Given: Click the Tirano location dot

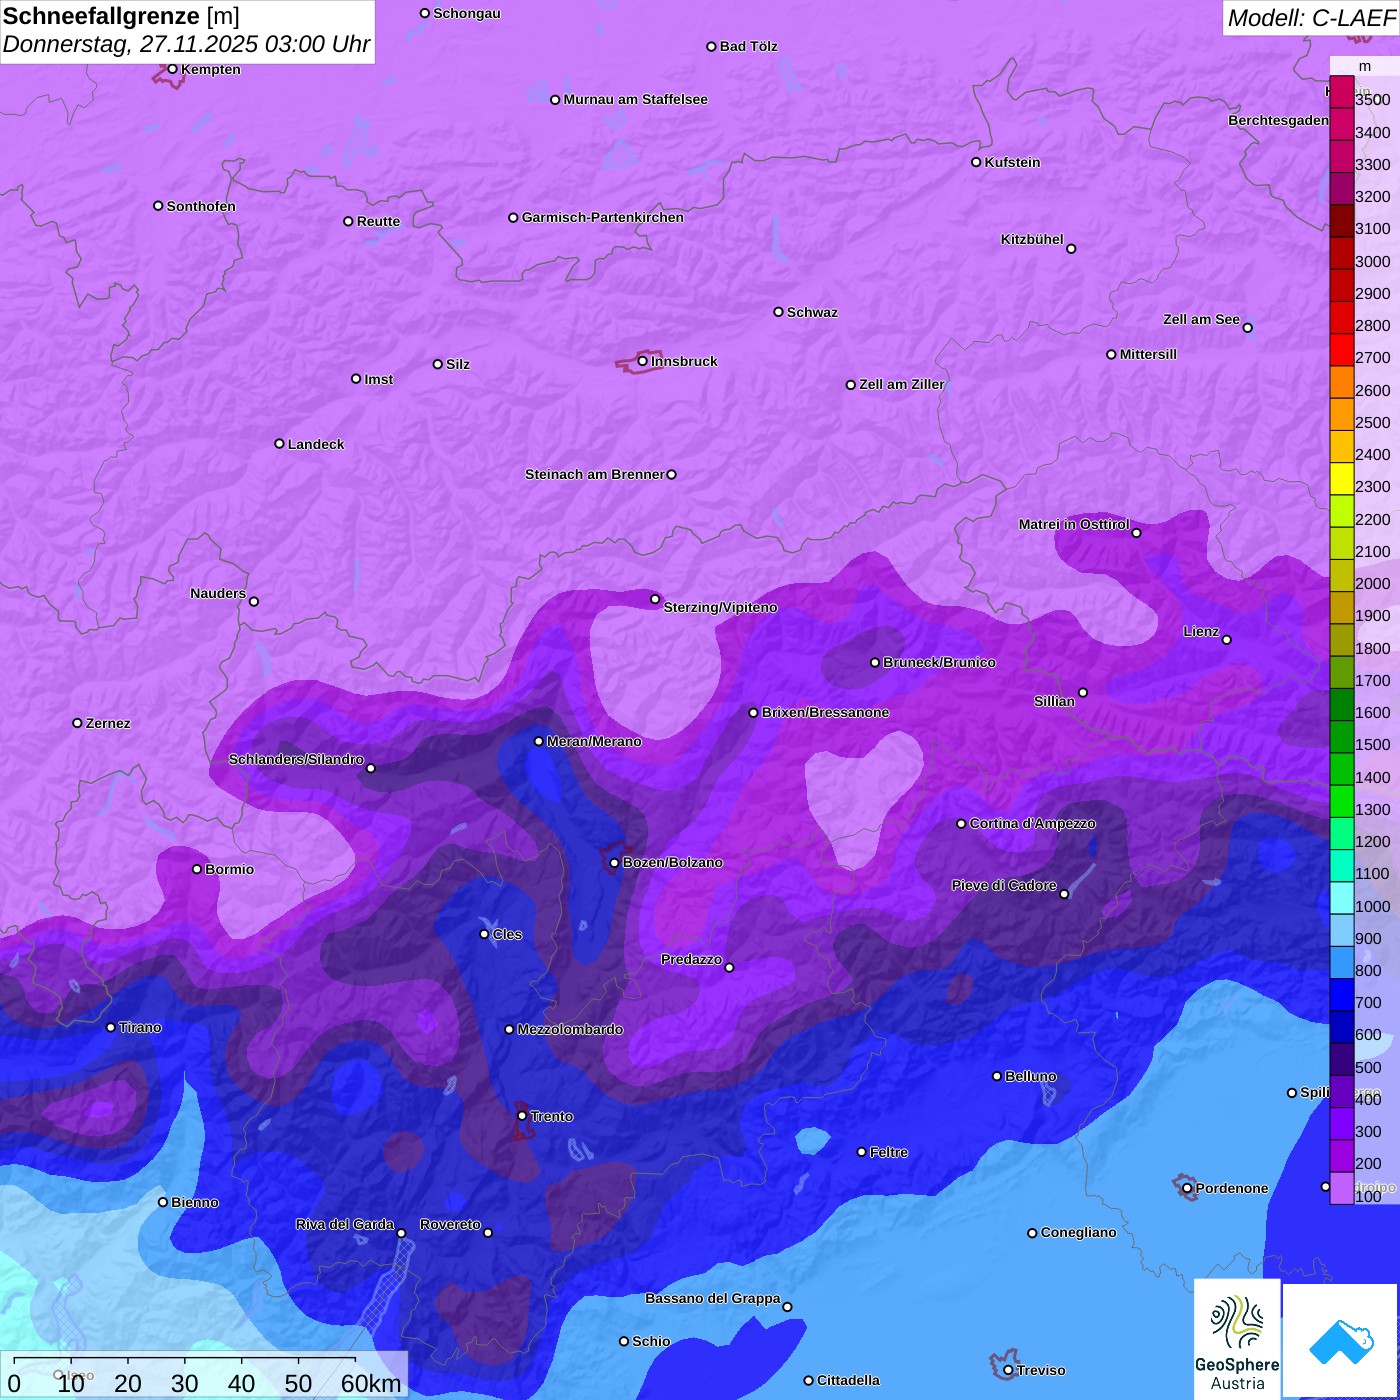Looking at the screenshot, I should 111,1027.
